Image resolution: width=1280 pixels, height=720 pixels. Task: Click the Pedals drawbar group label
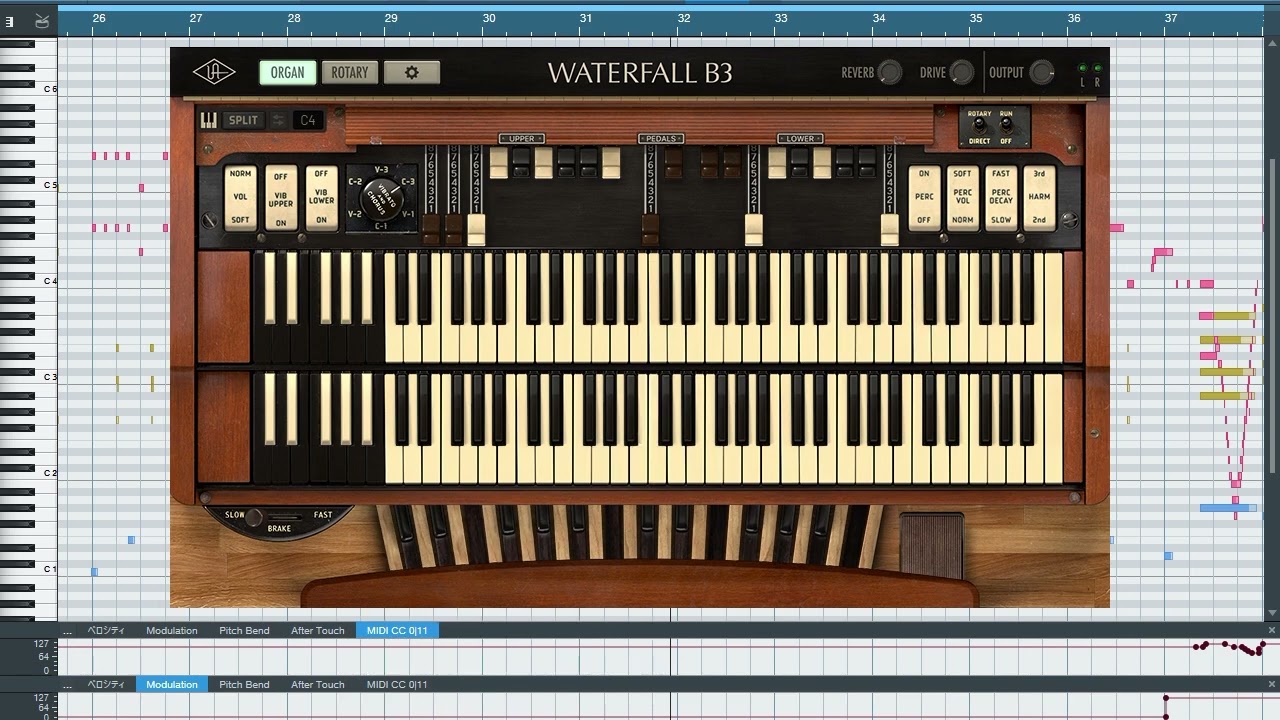coord(660,138)
